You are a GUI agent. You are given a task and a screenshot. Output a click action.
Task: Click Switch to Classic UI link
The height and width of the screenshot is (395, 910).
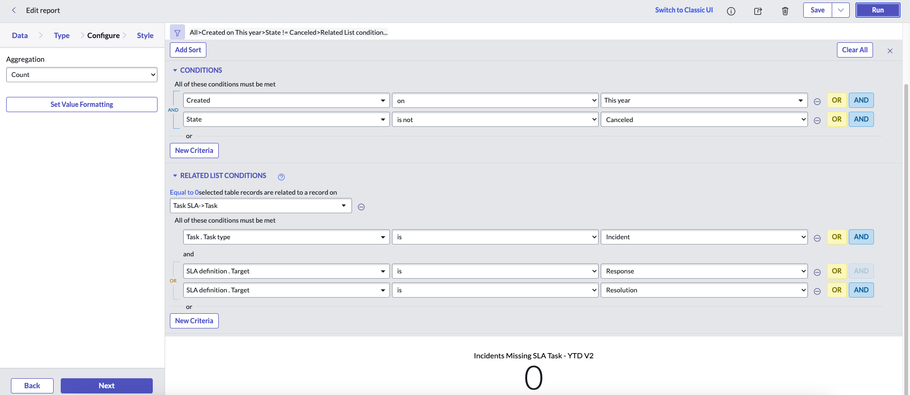[x=684, y=10]
